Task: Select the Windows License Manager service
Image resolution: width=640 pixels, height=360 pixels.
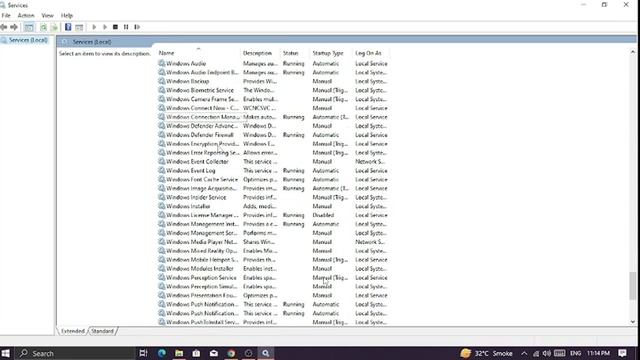Action: (273, 215)
